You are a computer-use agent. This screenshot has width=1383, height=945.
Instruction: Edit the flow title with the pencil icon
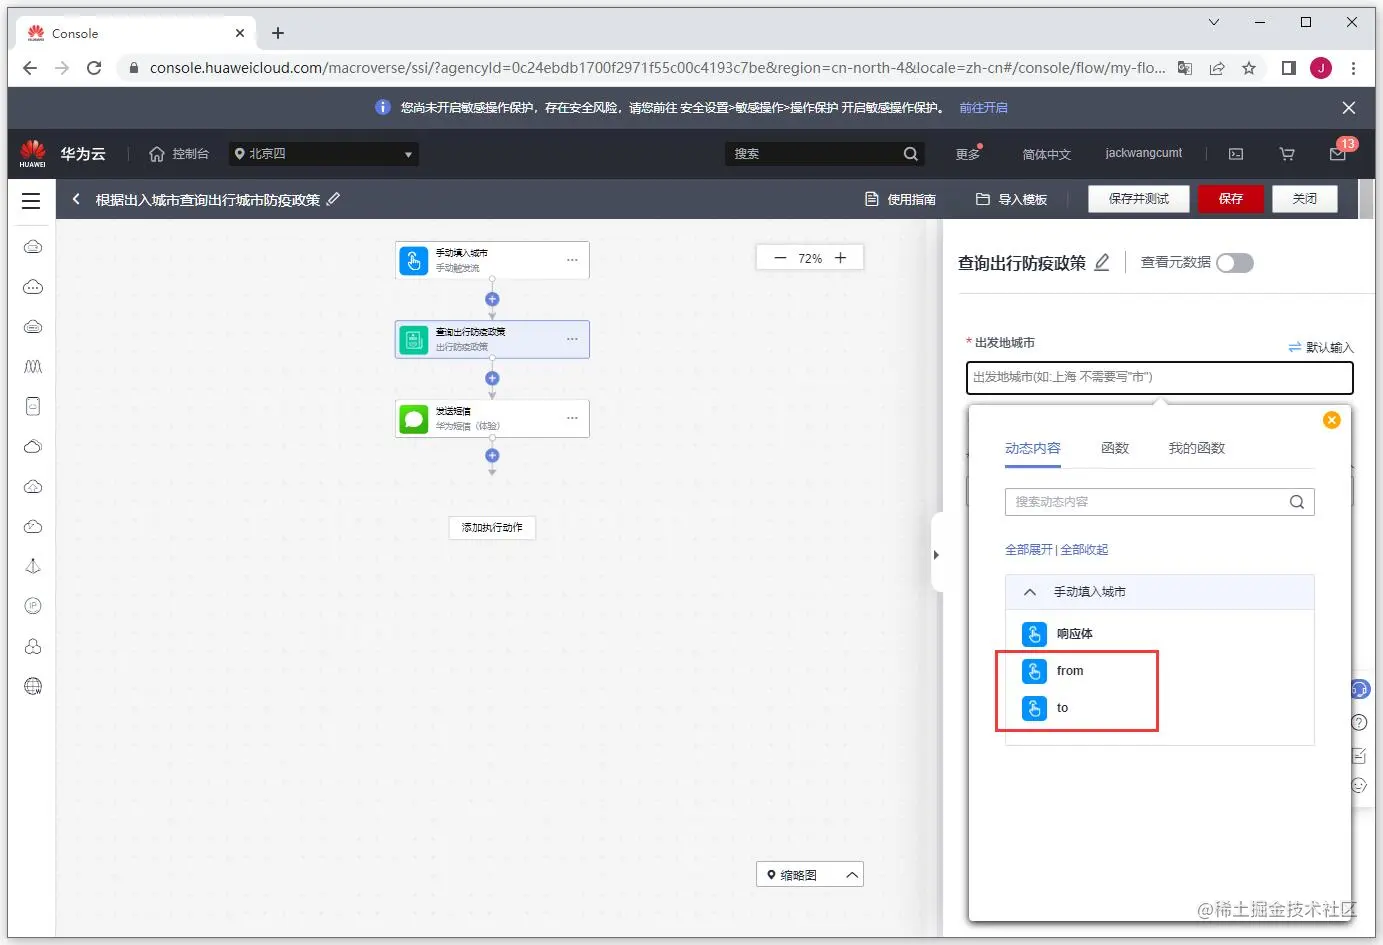tap(334, 199)
